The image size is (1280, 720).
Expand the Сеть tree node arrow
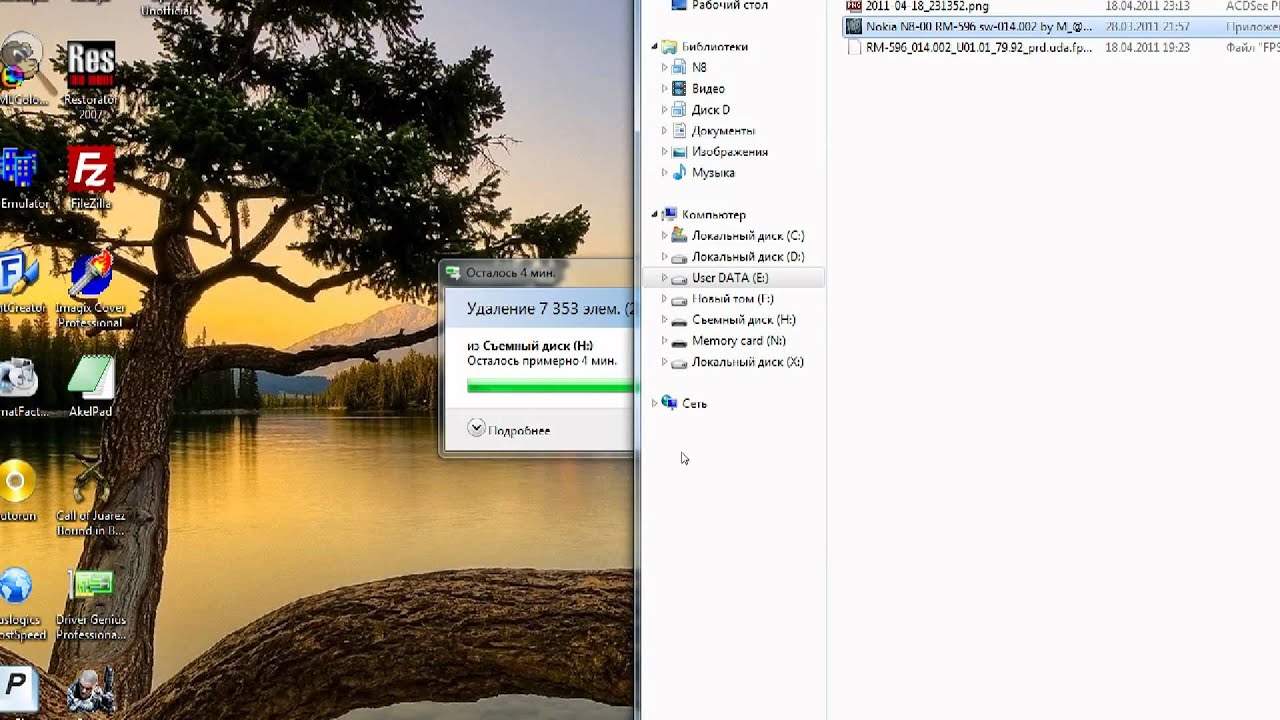(x=655, y=403)
